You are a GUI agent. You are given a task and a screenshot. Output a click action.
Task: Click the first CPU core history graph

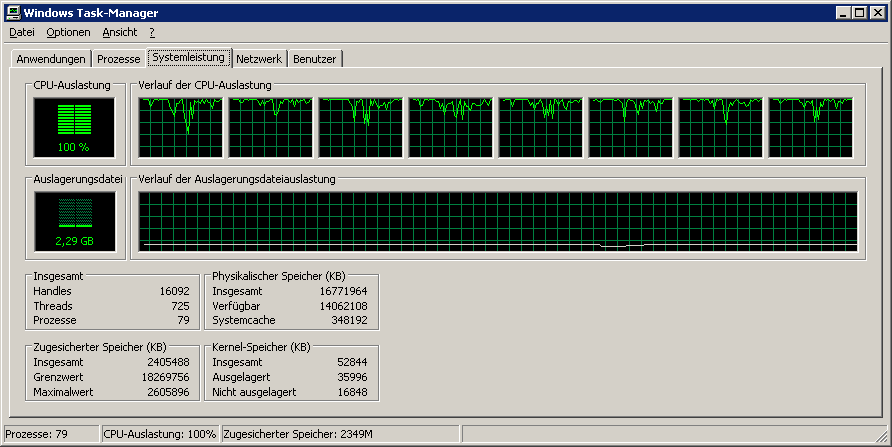click(181, 129)
